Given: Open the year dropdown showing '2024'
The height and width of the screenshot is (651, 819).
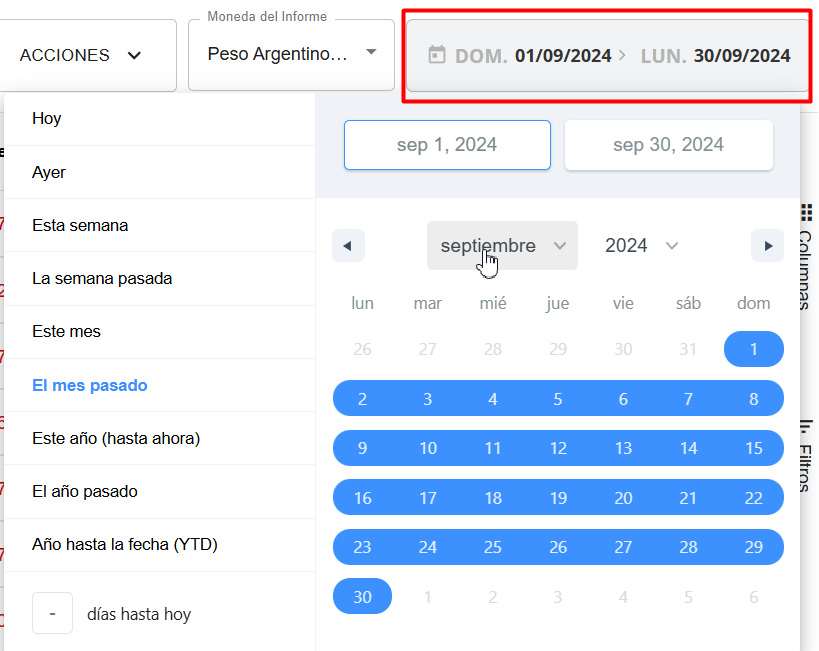Looking at the screenshot, I should [641, 245].
